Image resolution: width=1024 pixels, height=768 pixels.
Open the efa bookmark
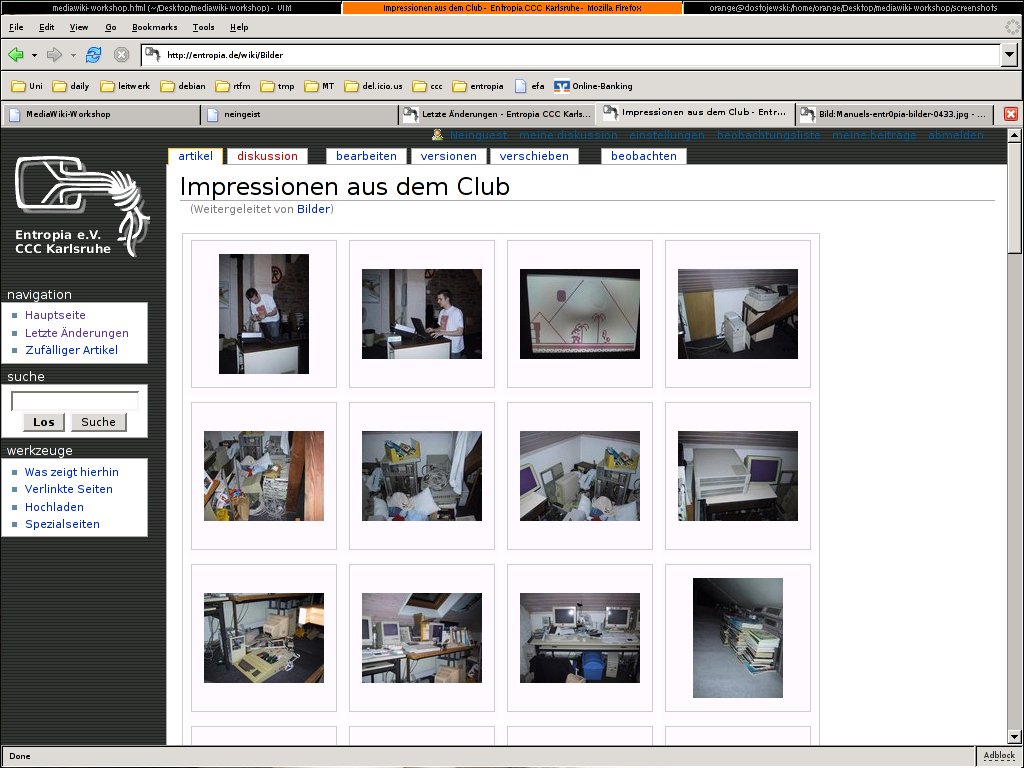pyautogui.click(x=530, y=86)
